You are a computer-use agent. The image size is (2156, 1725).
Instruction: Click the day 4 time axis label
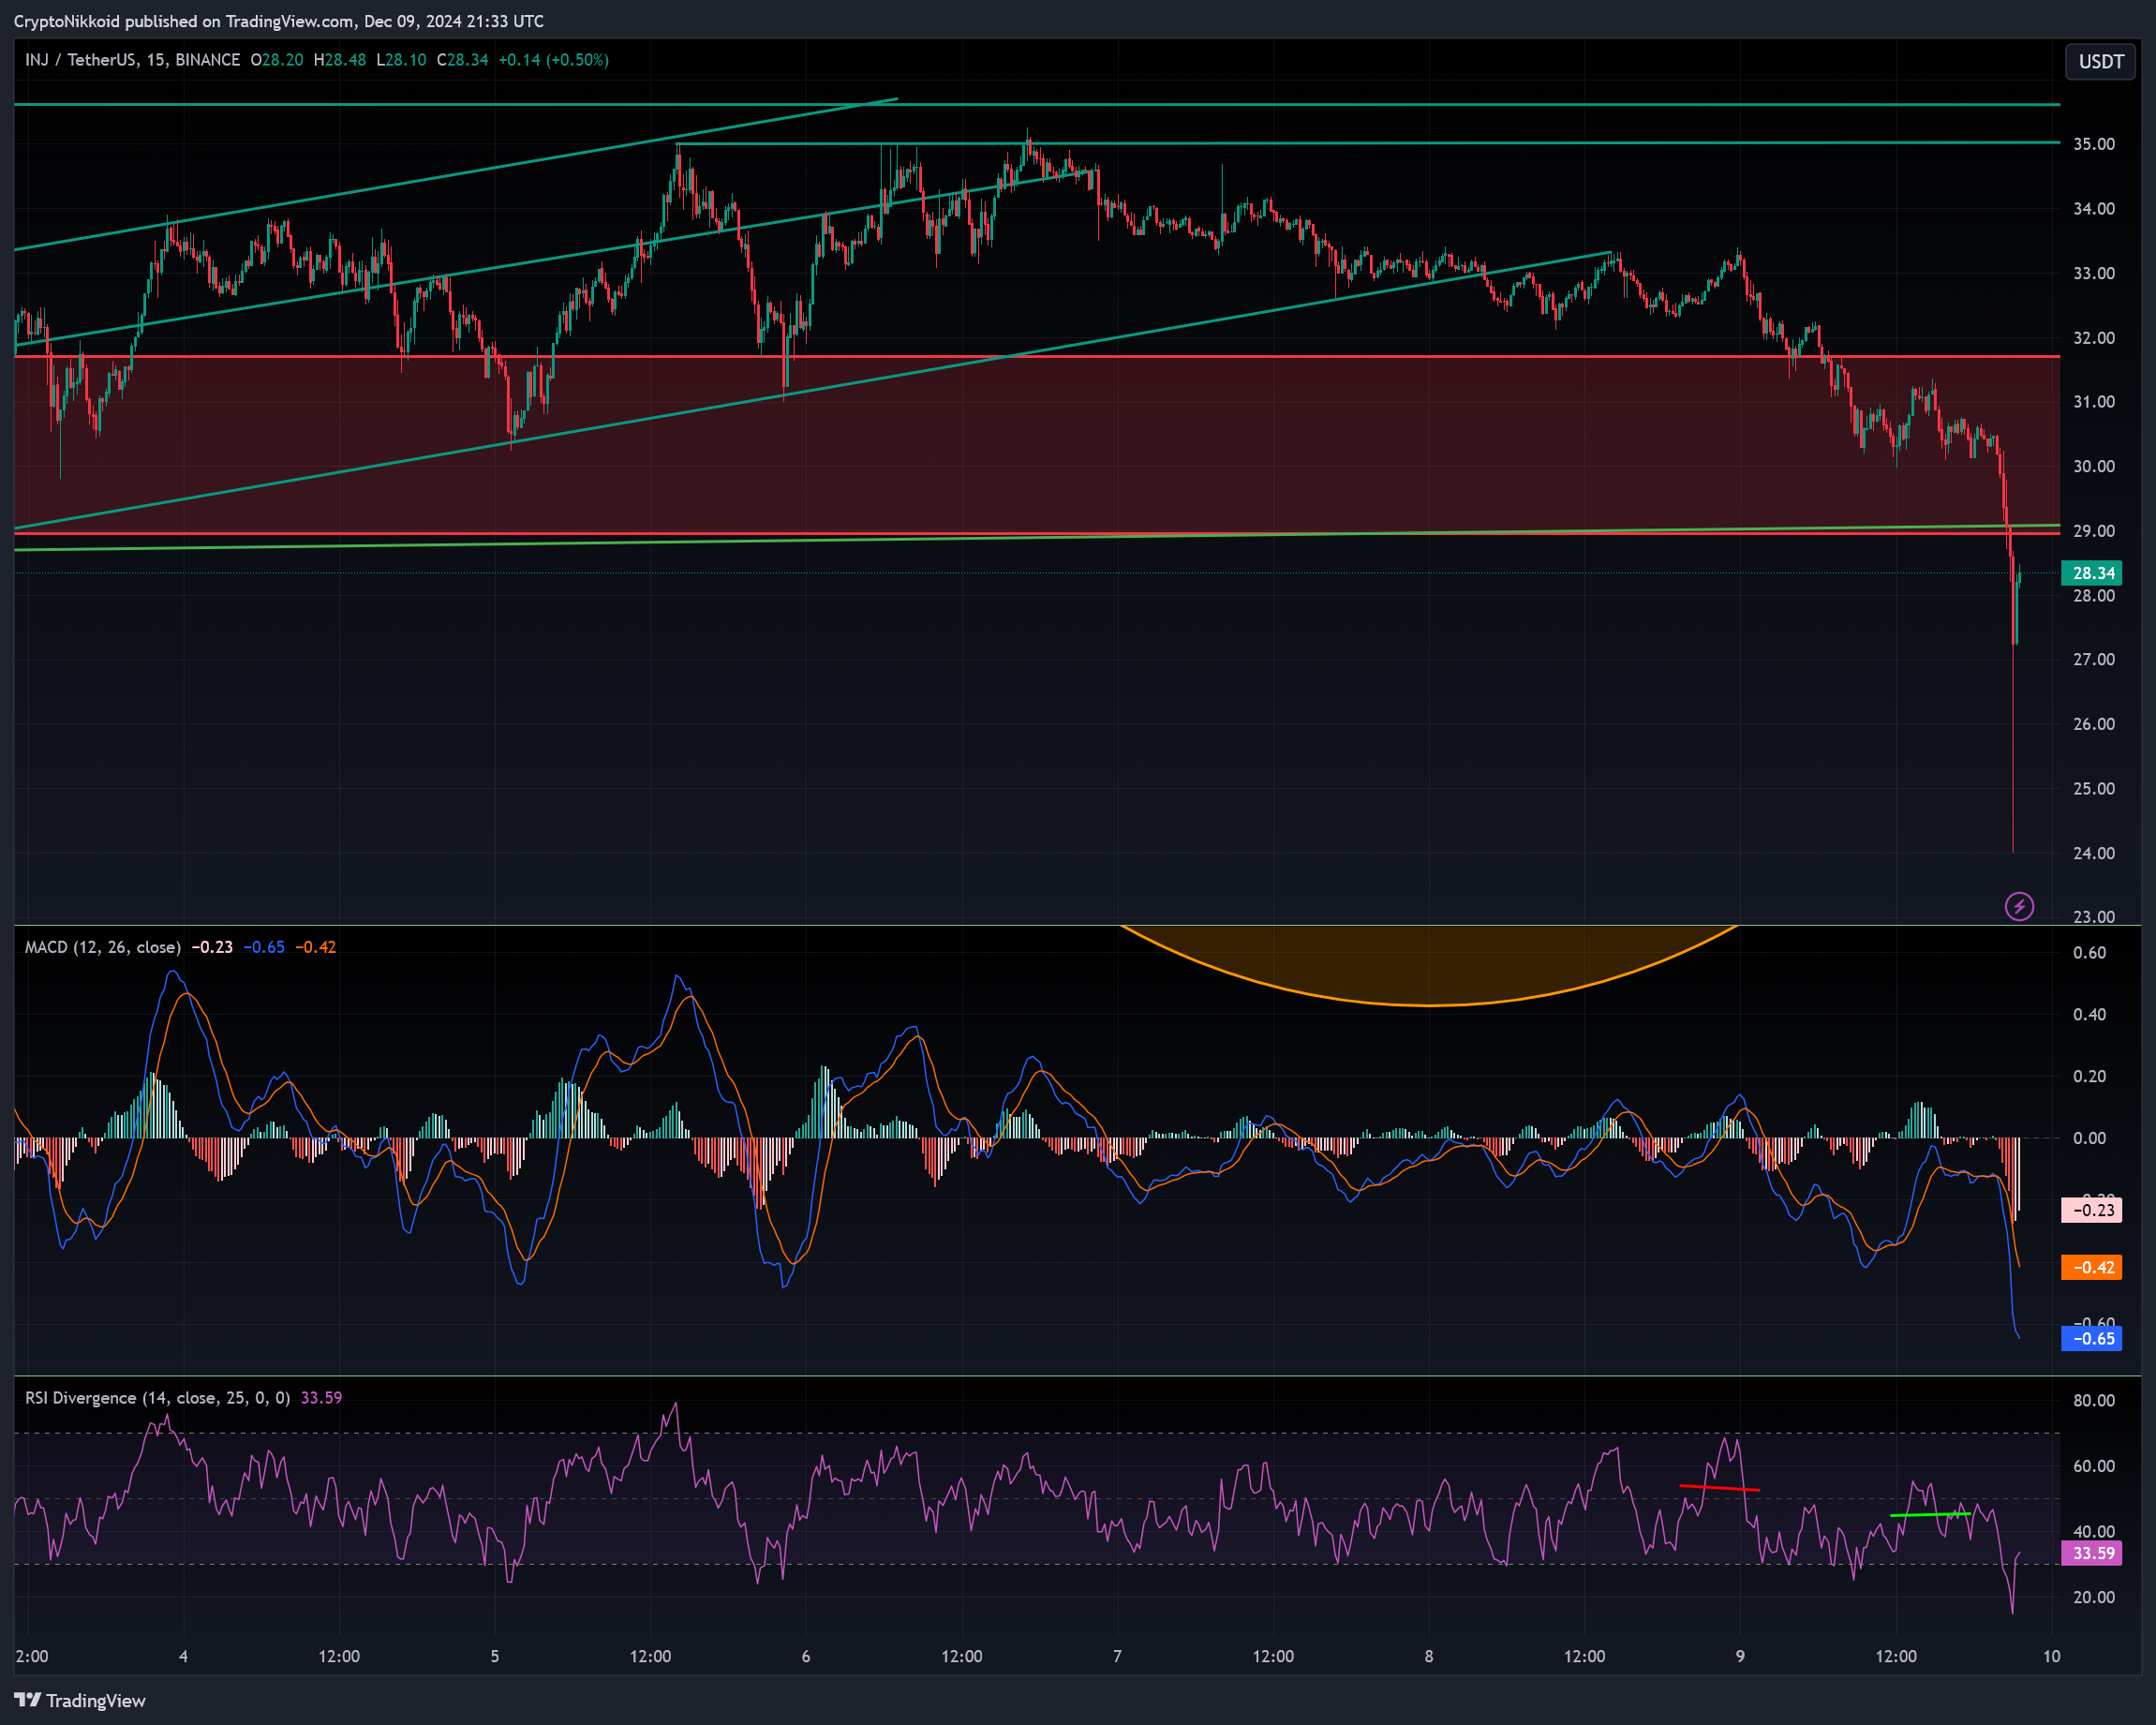pyautogui.click(x=183, y=1656)
